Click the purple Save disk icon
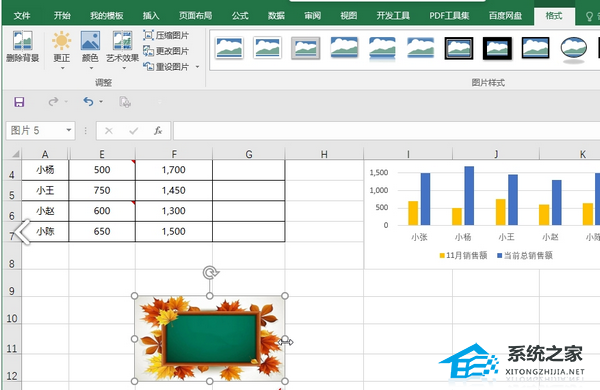Image resolution: width=600 pixels, height=390 pixels. pyautogui.click(x=19, y=102)
